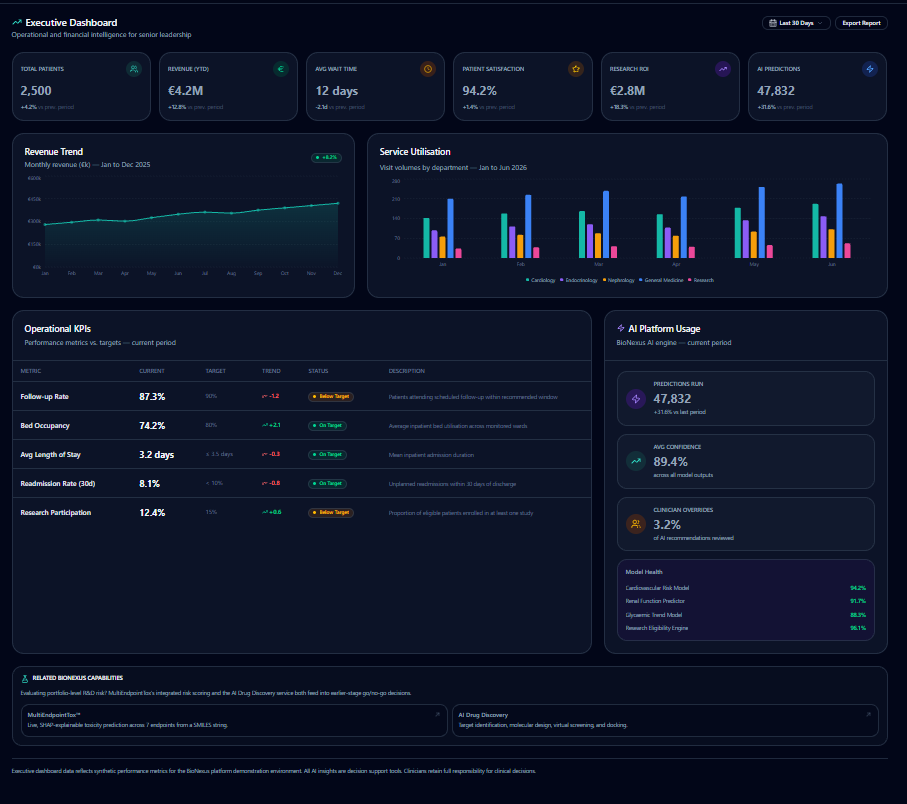The height and width of the screenshot is (804, 907).
Task: Click the lightning bolt icon on the AI Predictions card
Action: (870, 69)
